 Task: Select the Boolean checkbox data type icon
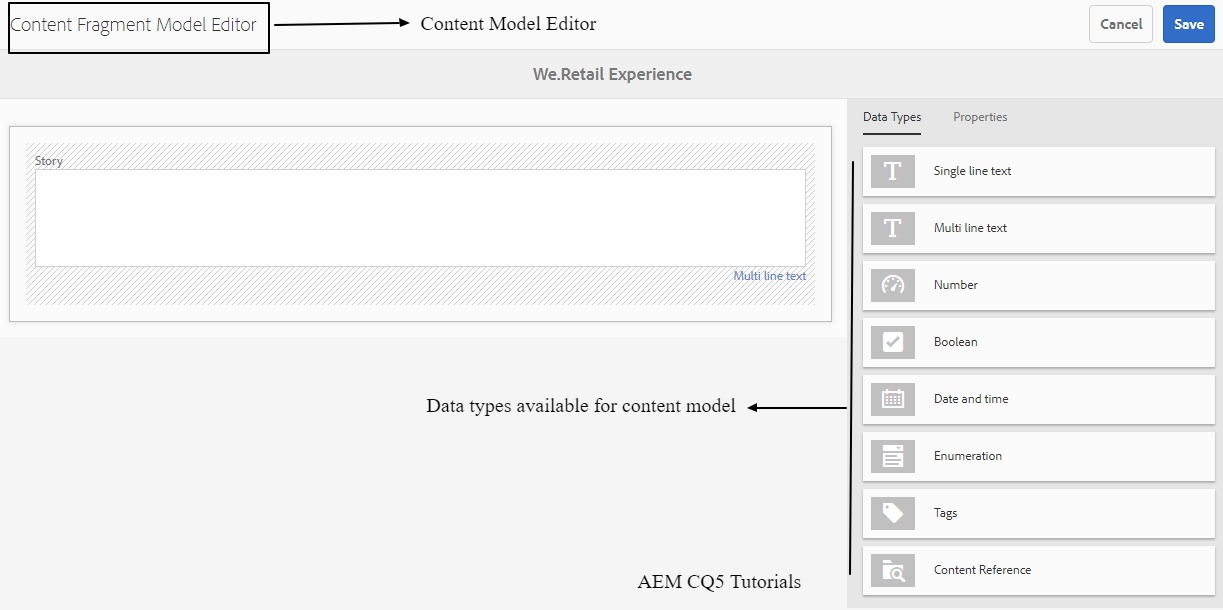[x=891, y=342]
